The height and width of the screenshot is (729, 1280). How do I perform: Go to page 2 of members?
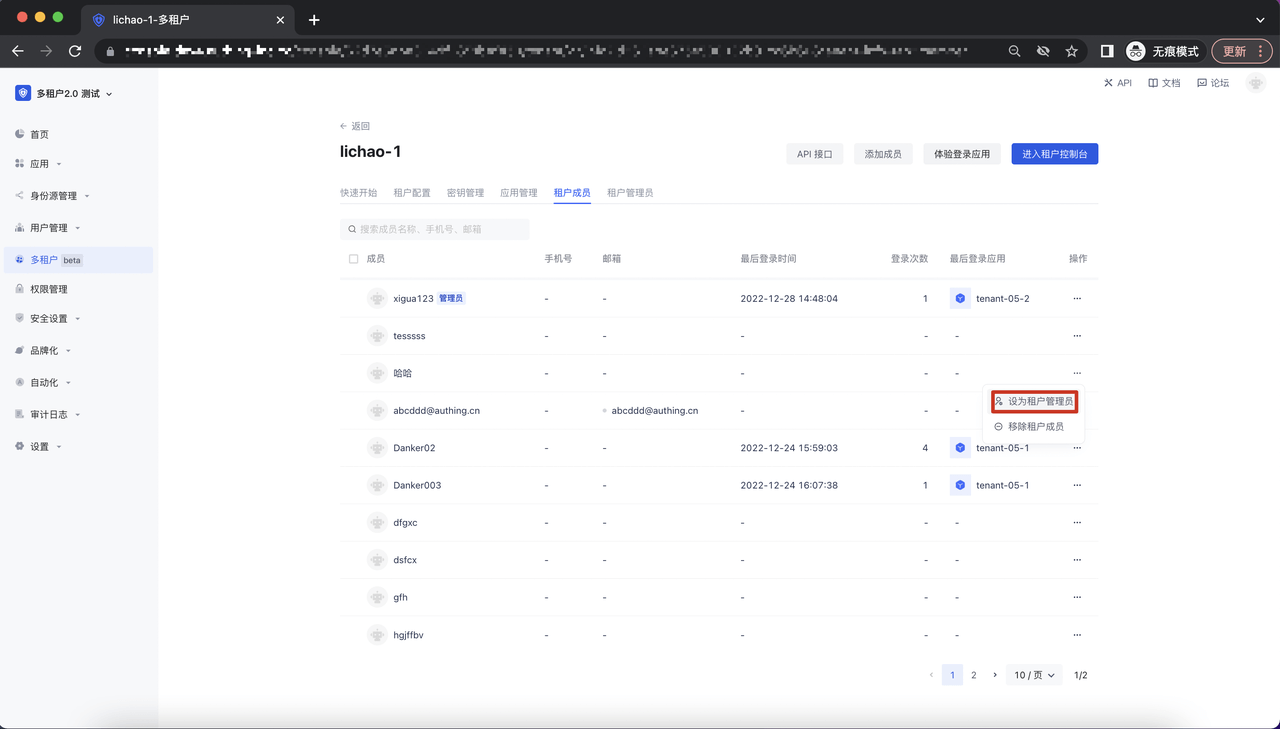tap(973, 675)
